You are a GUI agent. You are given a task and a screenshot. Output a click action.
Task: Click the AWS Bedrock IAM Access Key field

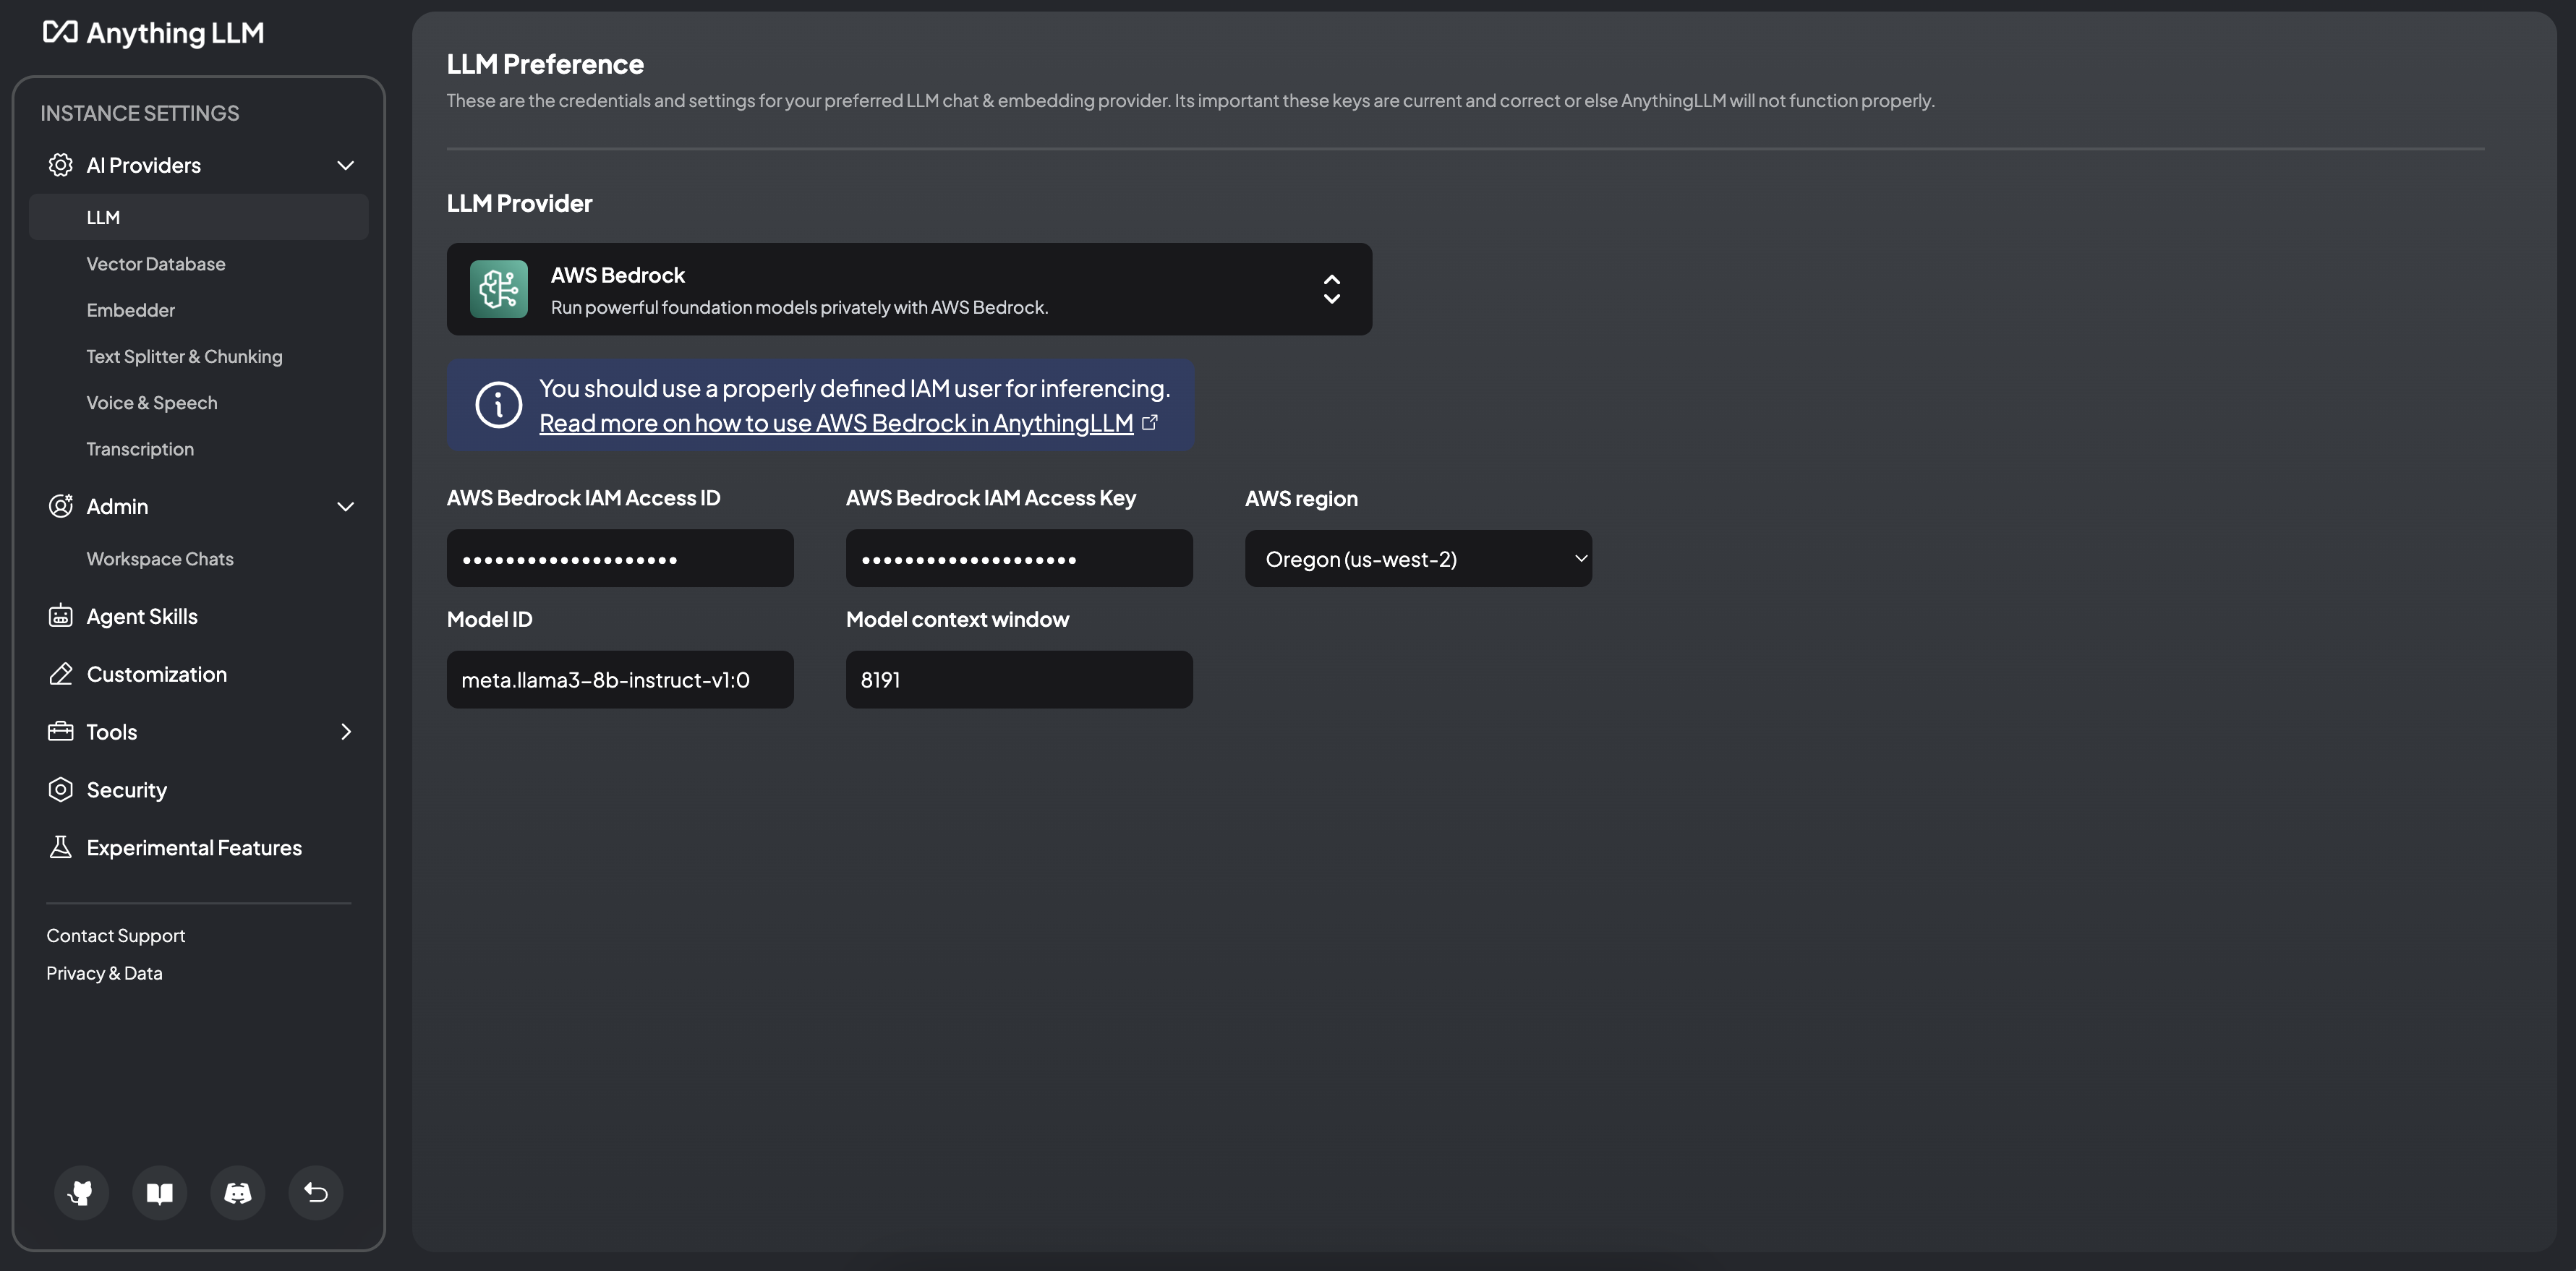[x=1019, y=559]
